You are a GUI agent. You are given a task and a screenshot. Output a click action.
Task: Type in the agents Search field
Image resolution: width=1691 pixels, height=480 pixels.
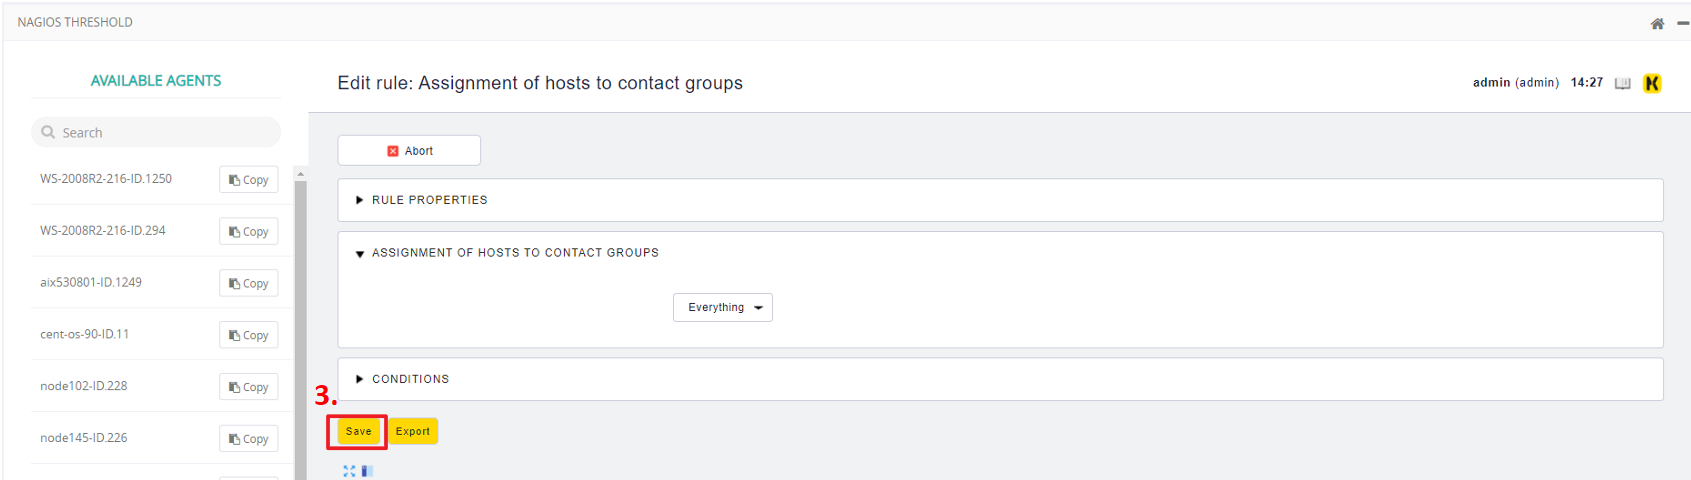[165, 132]
